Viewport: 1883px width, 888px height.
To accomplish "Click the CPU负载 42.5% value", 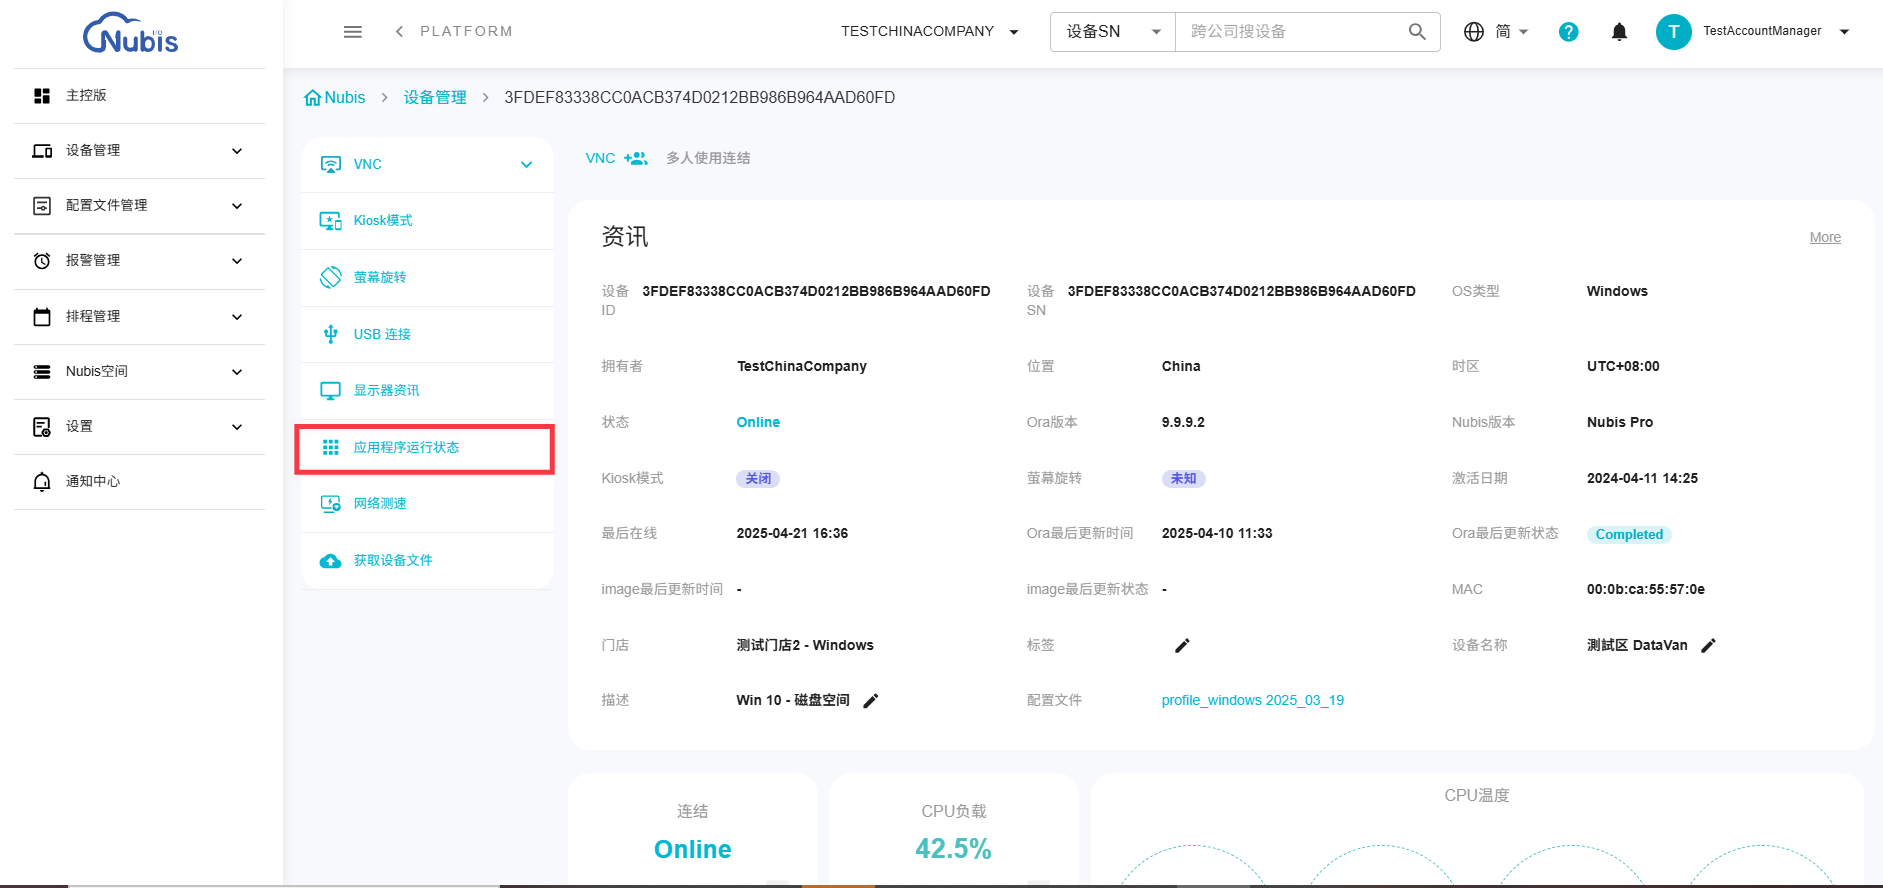I will pos(953,849).
